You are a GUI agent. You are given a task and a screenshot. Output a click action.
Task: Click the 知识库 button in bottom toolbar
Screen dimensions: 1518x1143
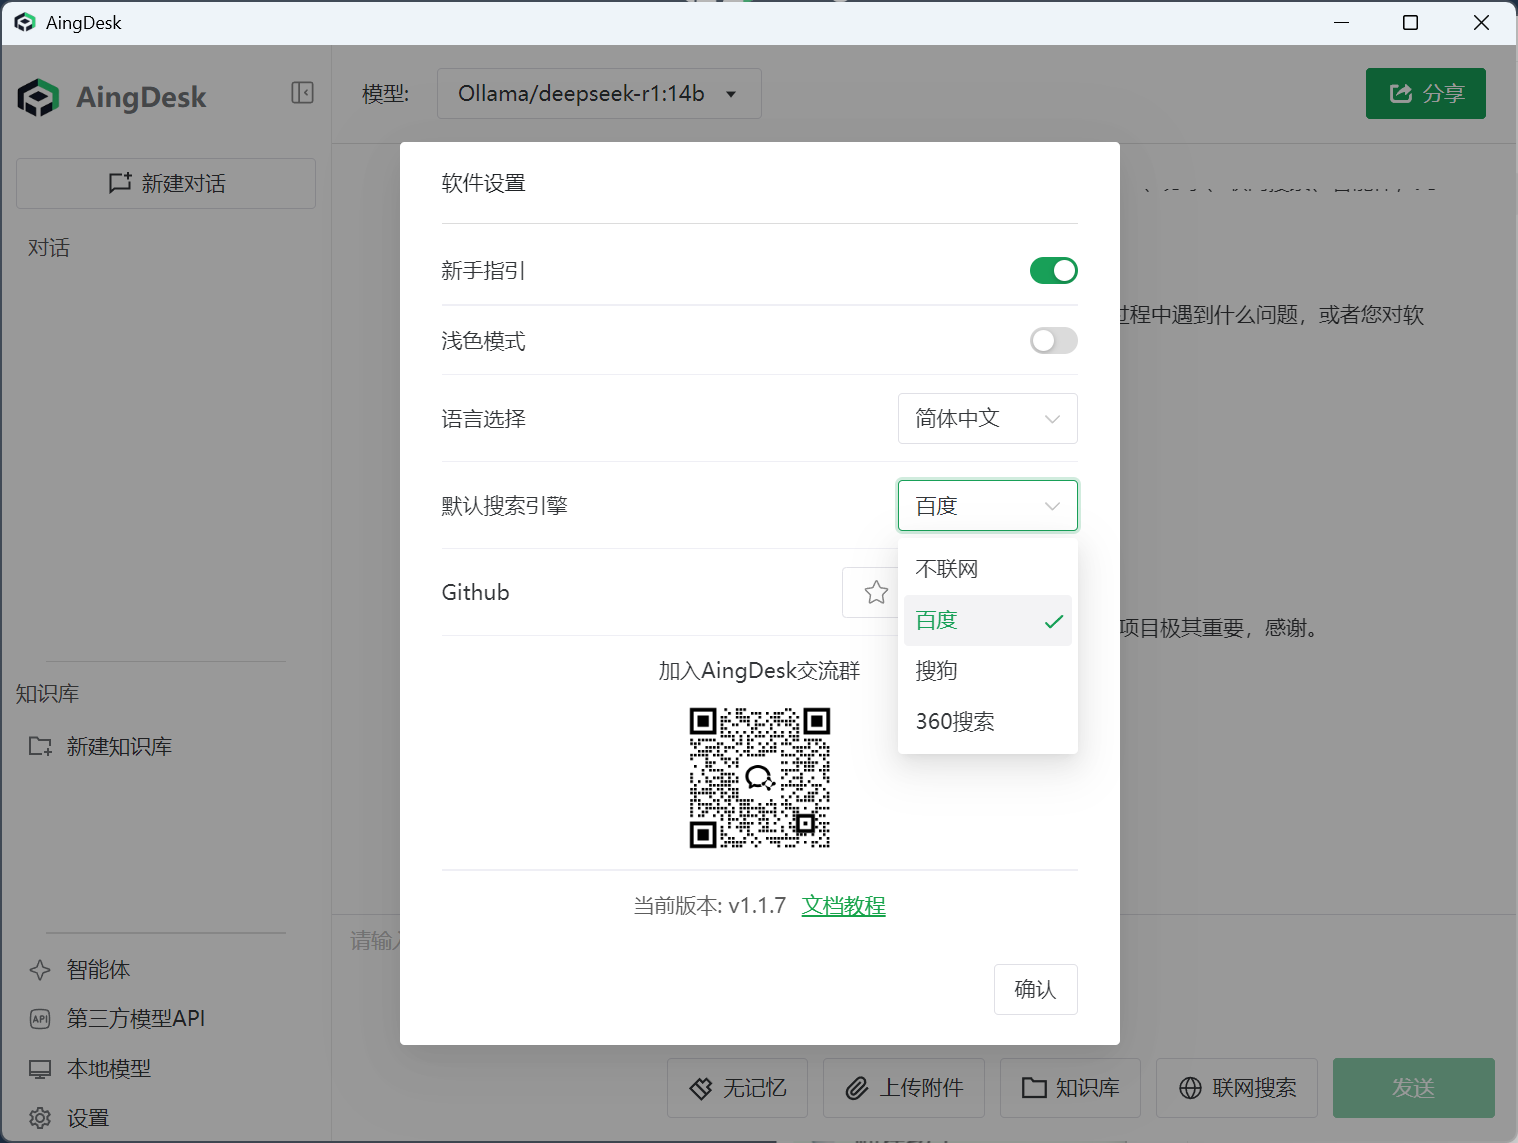tap(1070, 1088)
